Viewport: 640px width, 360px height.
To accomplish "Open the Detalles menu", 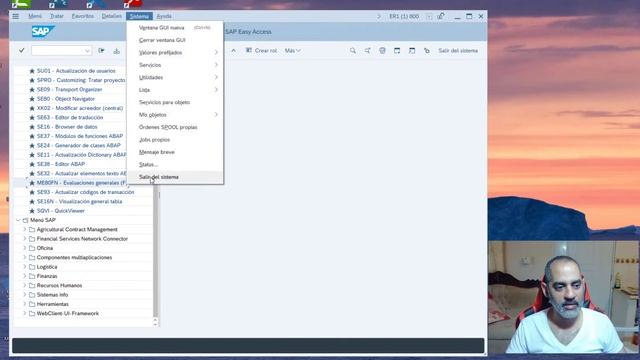I will [x=111, y=16].
